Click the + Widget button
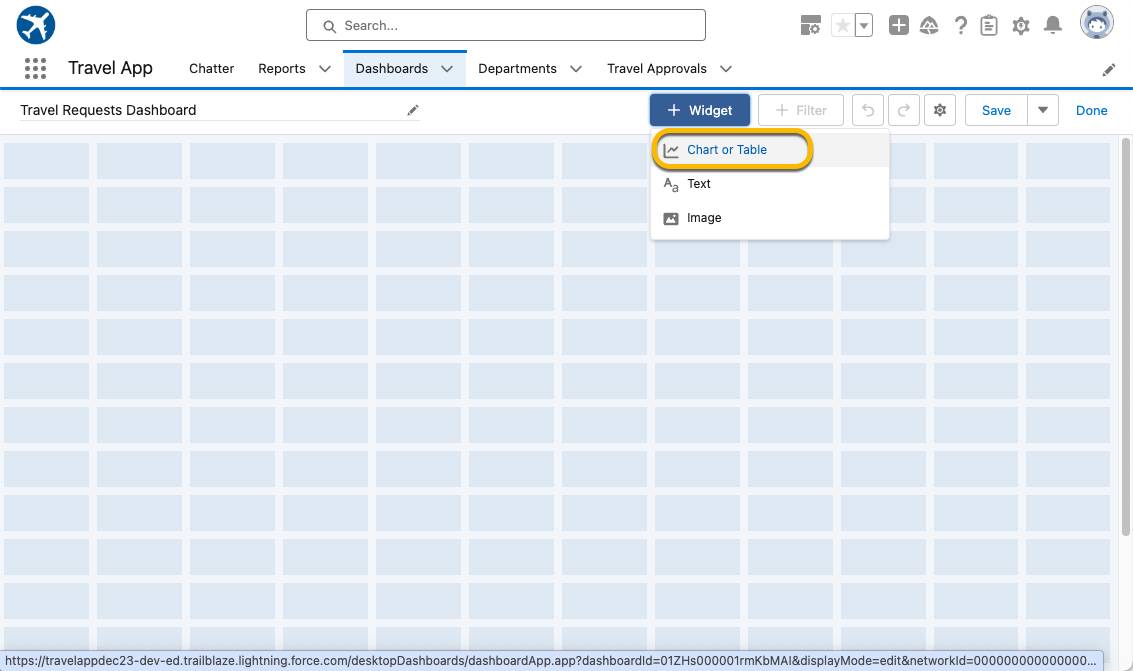 coord(699,111)
